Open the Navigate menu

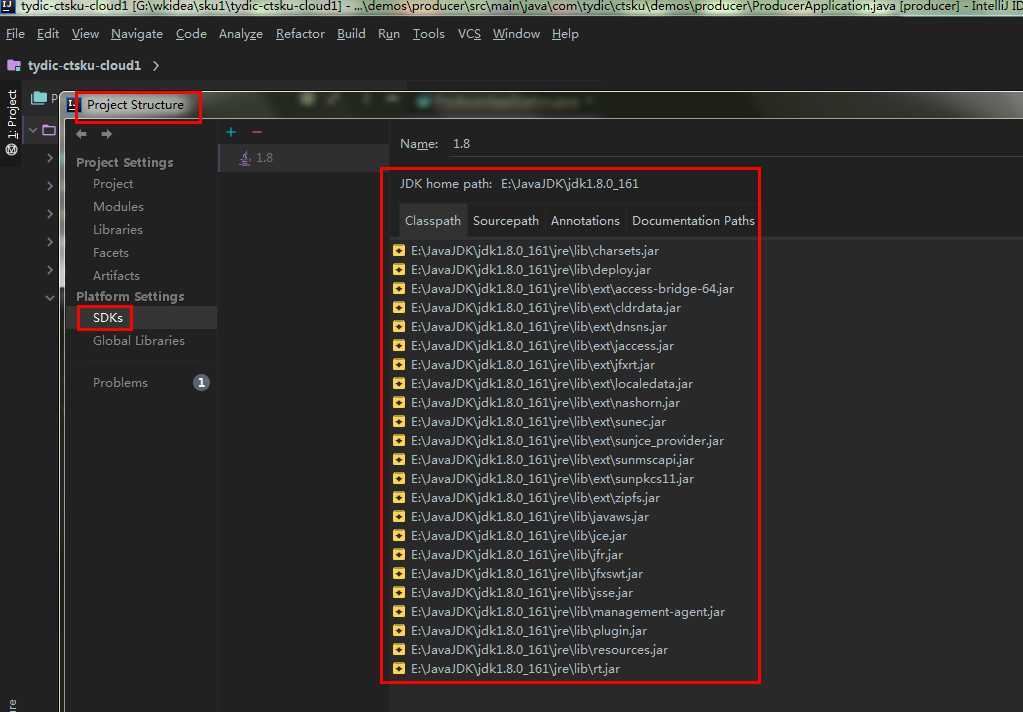point(137,34)
